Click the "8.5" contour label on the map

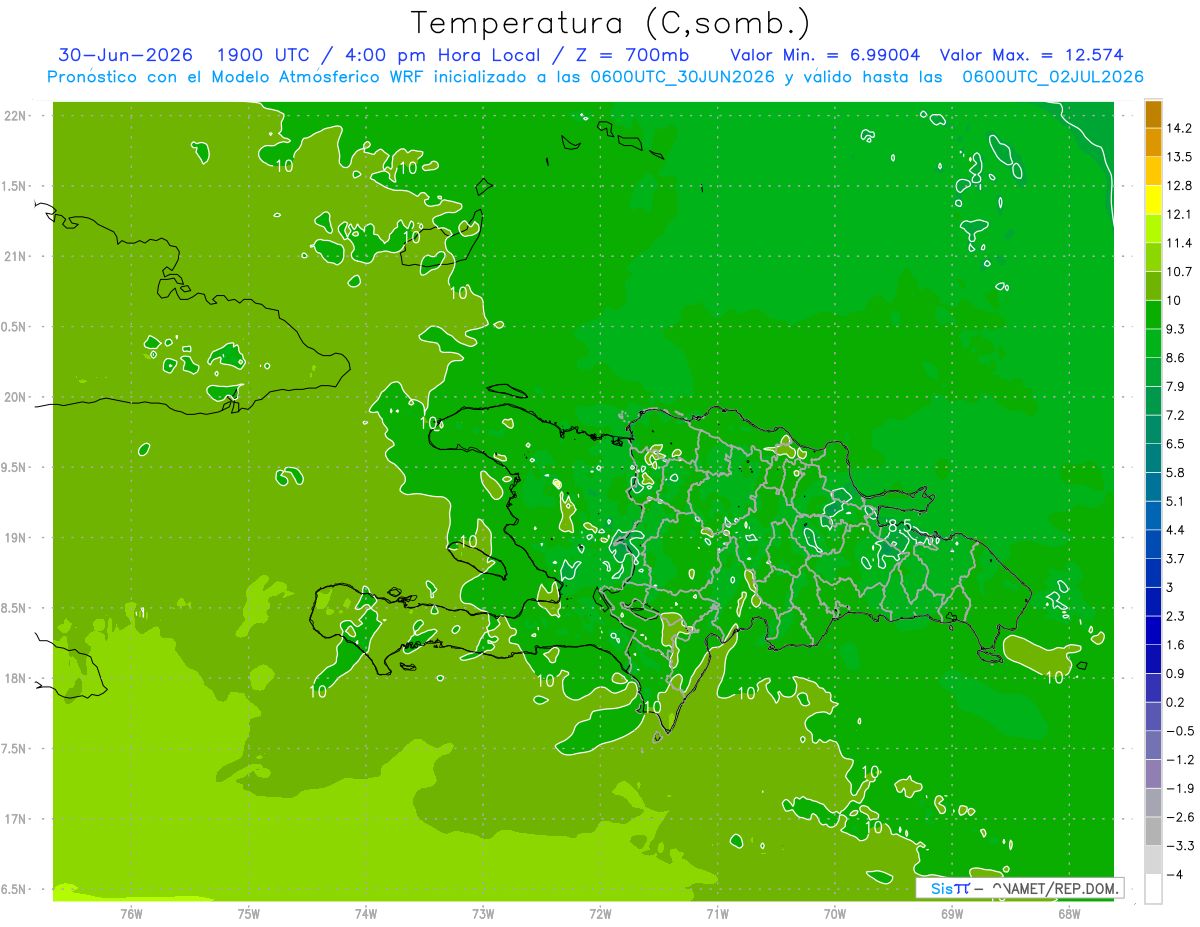[x=899, y=525]
